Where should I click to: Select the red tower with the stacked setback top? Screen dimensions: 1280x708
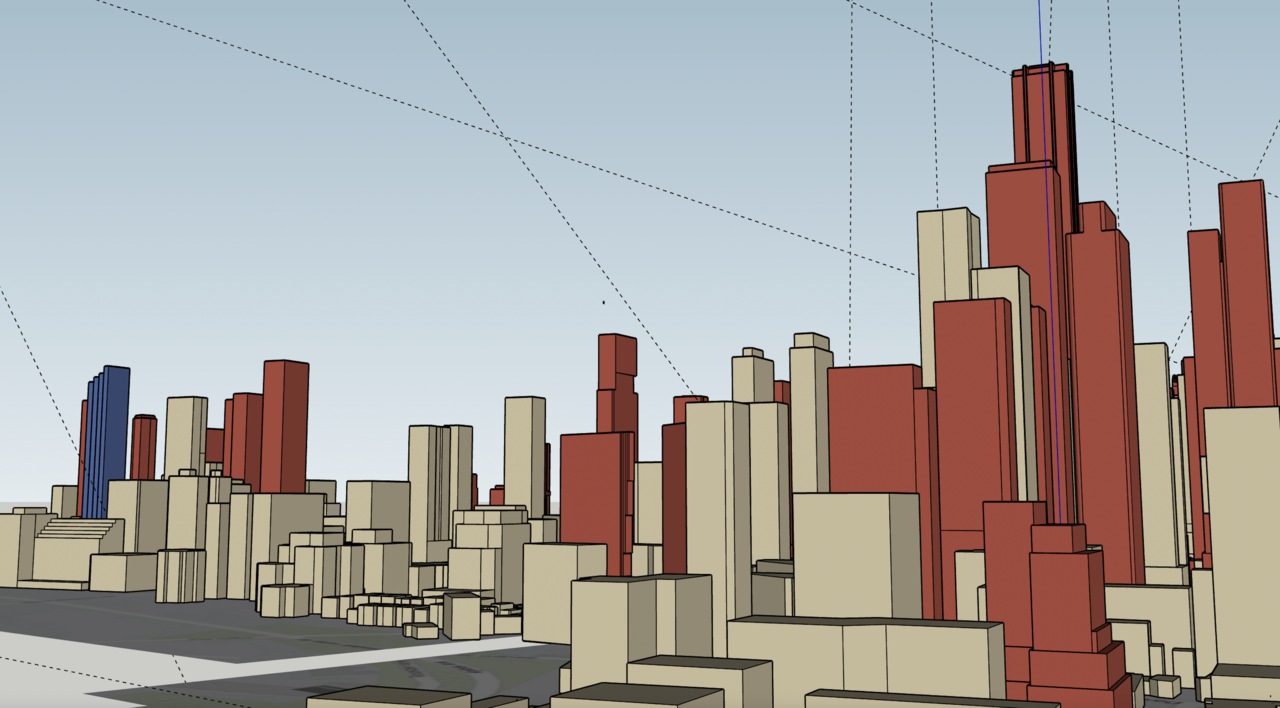[617, 385]
